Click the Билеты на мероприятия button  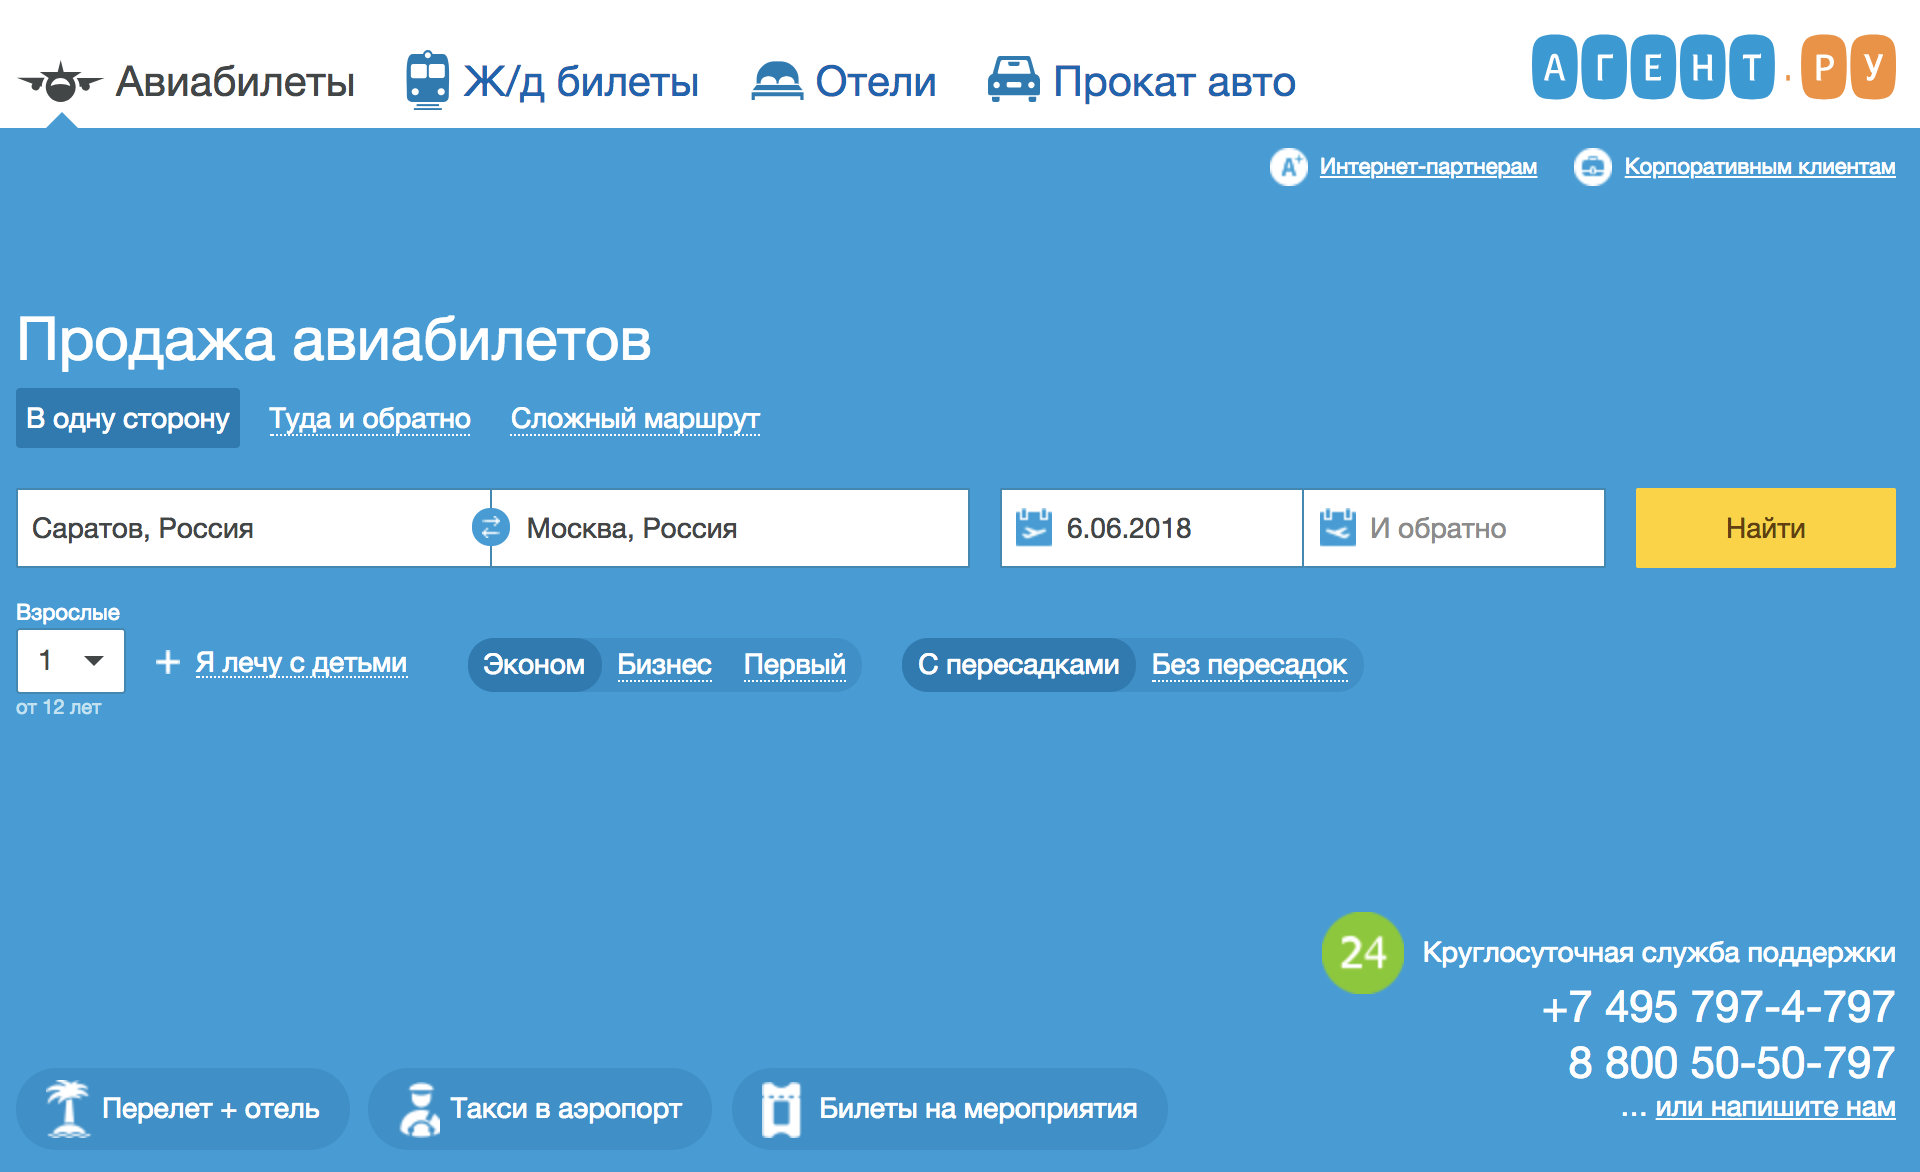950,1109
